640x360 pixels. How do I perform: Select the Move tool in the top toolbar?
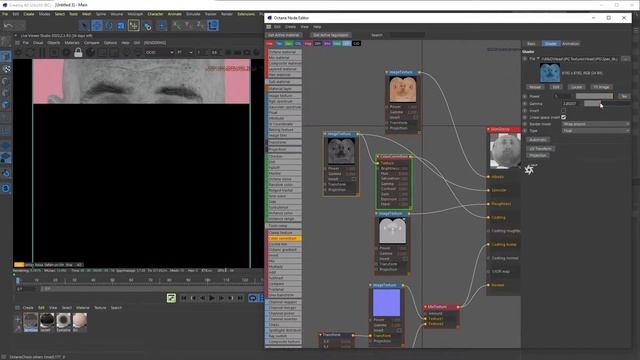pyautogui.click(x=97, y=26)
